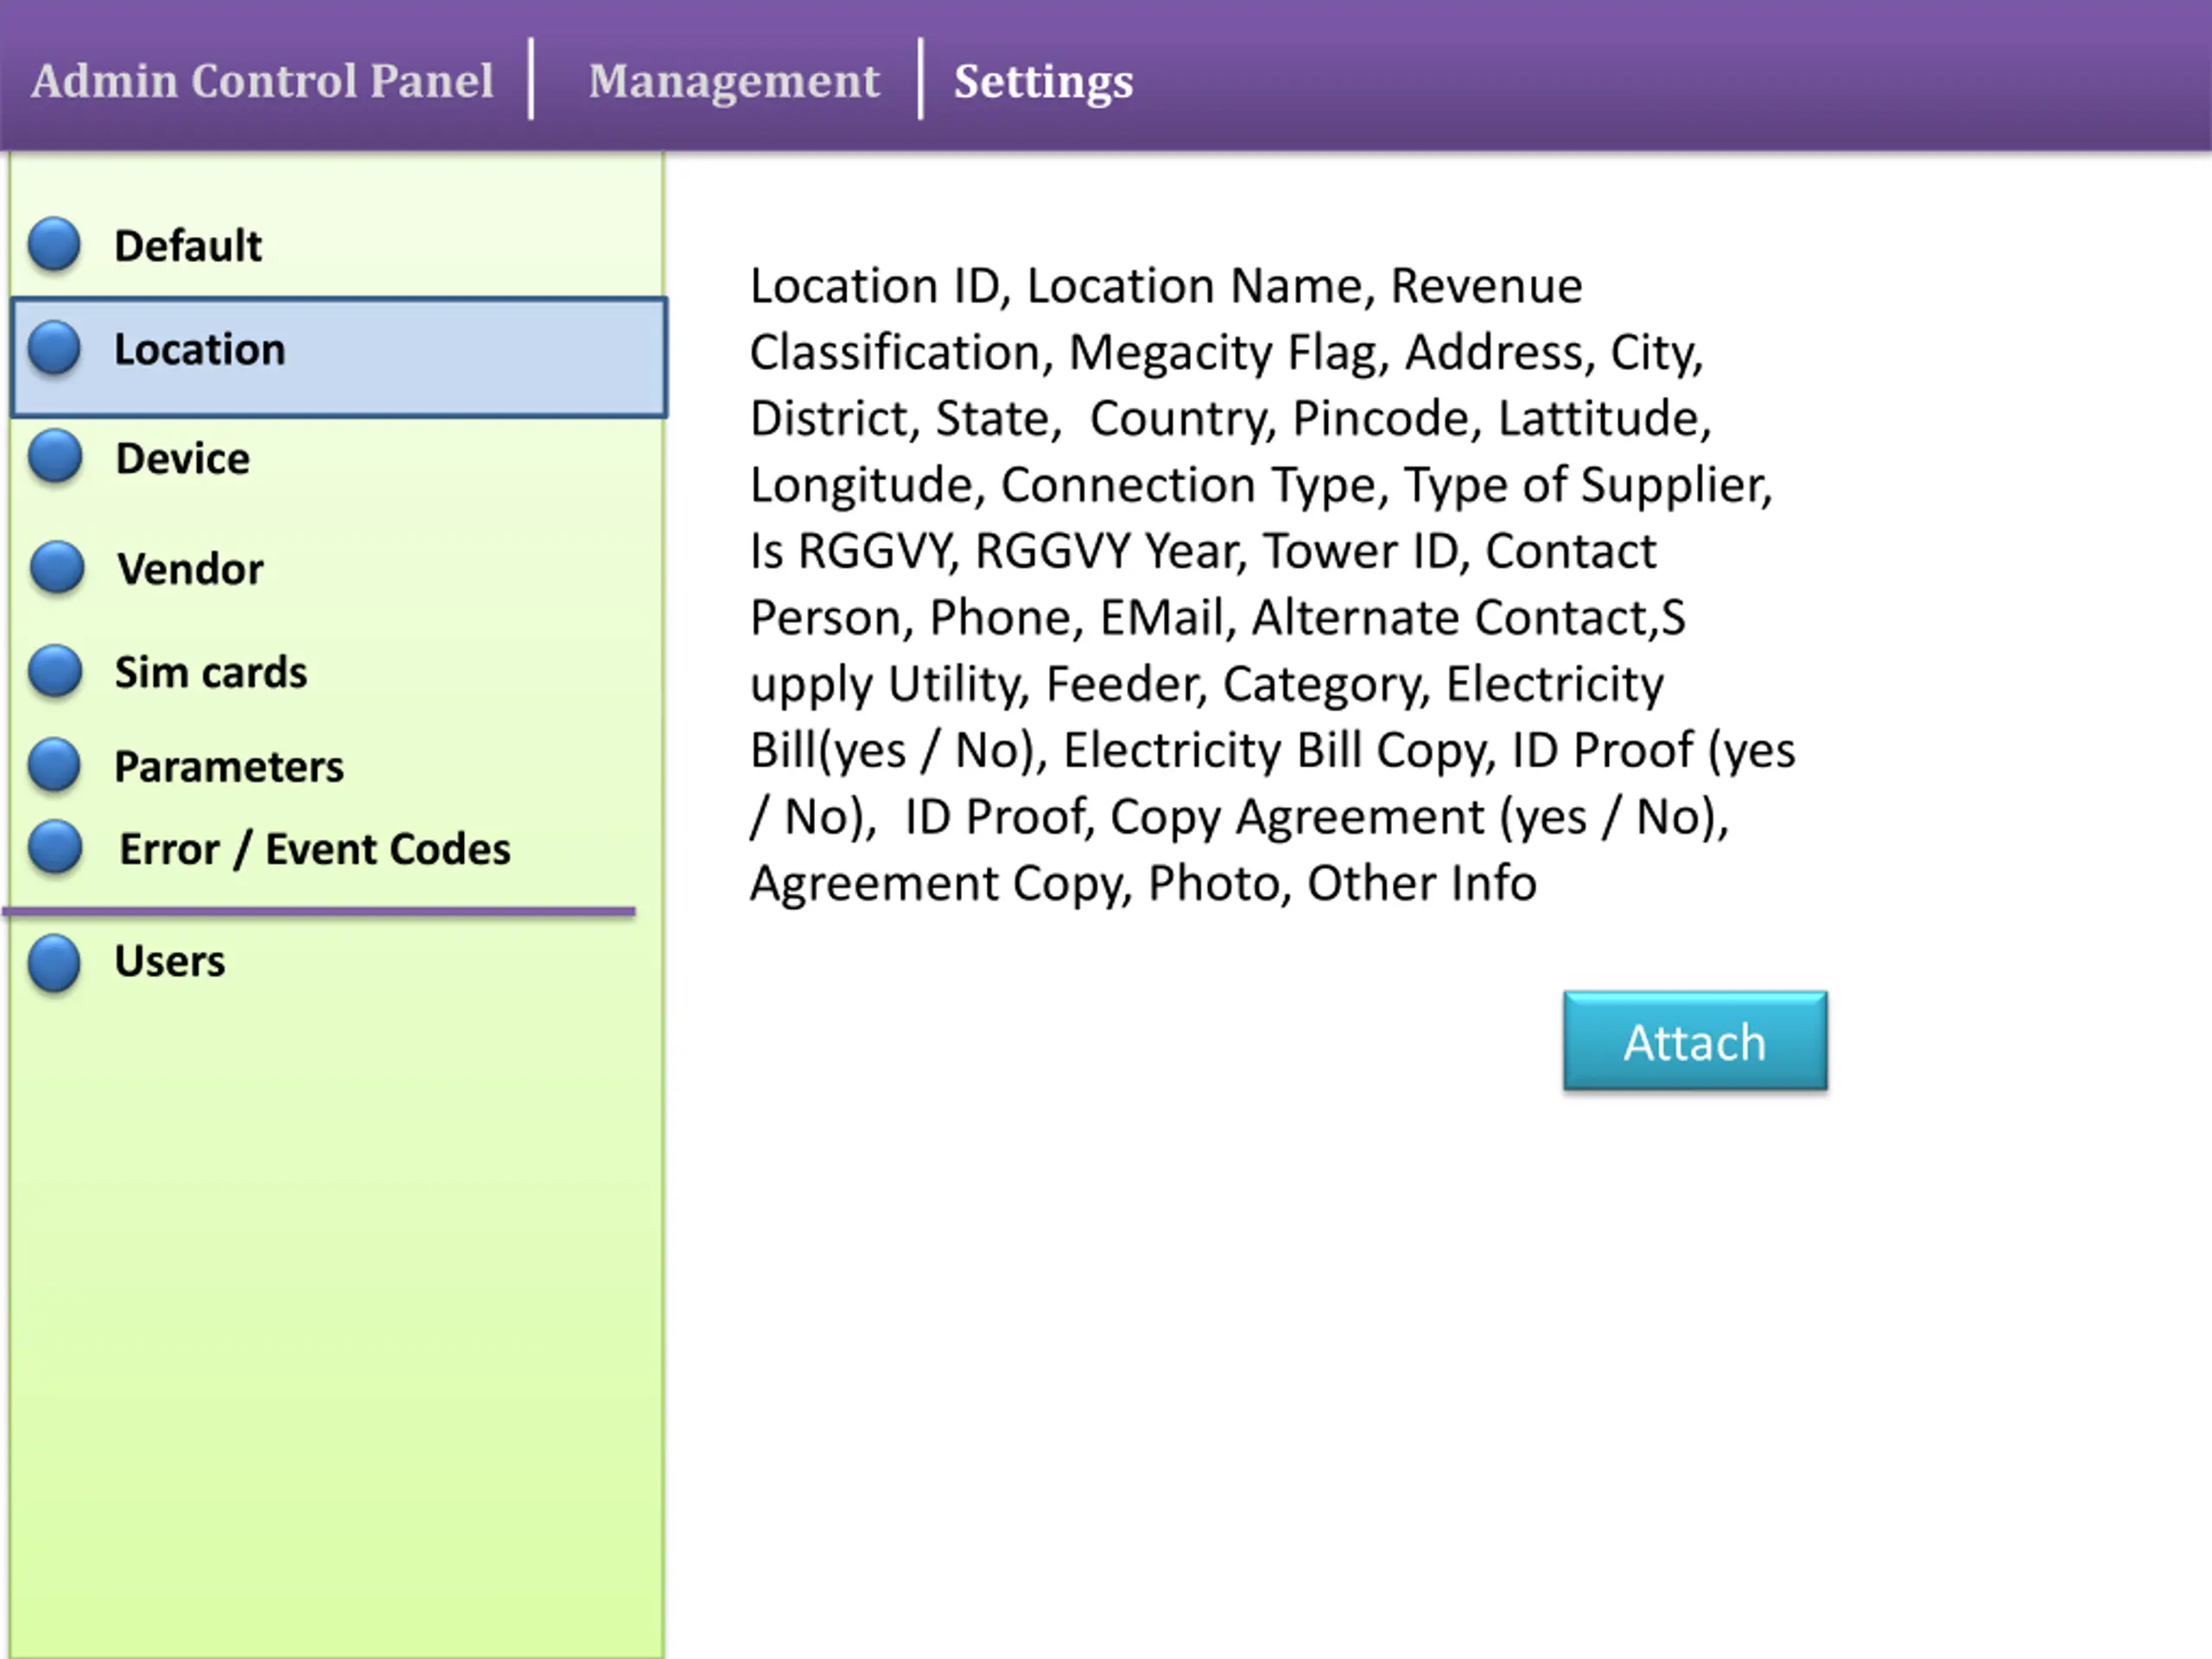Open the Device sidebar item
This screenshot has height=1659, width=2212.
[x=183, y=459]
